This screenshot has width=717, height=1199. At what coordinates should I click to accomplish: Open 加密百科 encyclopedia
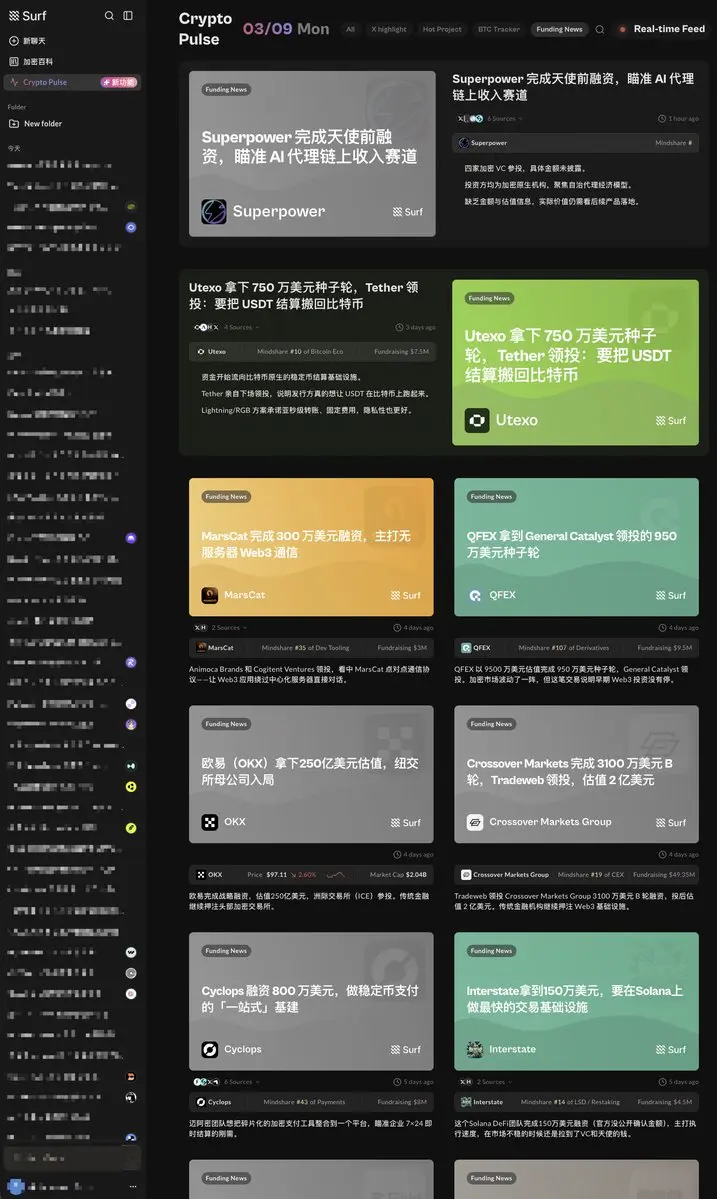31,61
